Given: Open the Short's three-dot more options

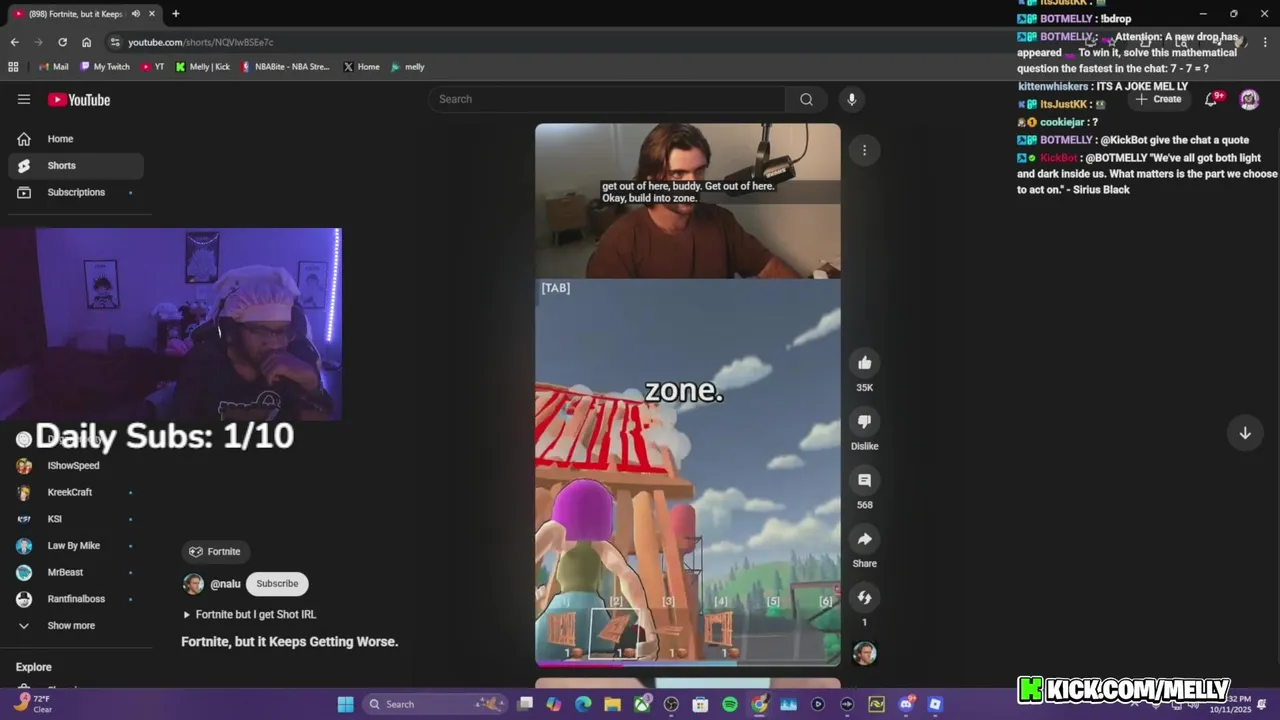Looking at the screenshot, I should (x=865, y=150).
